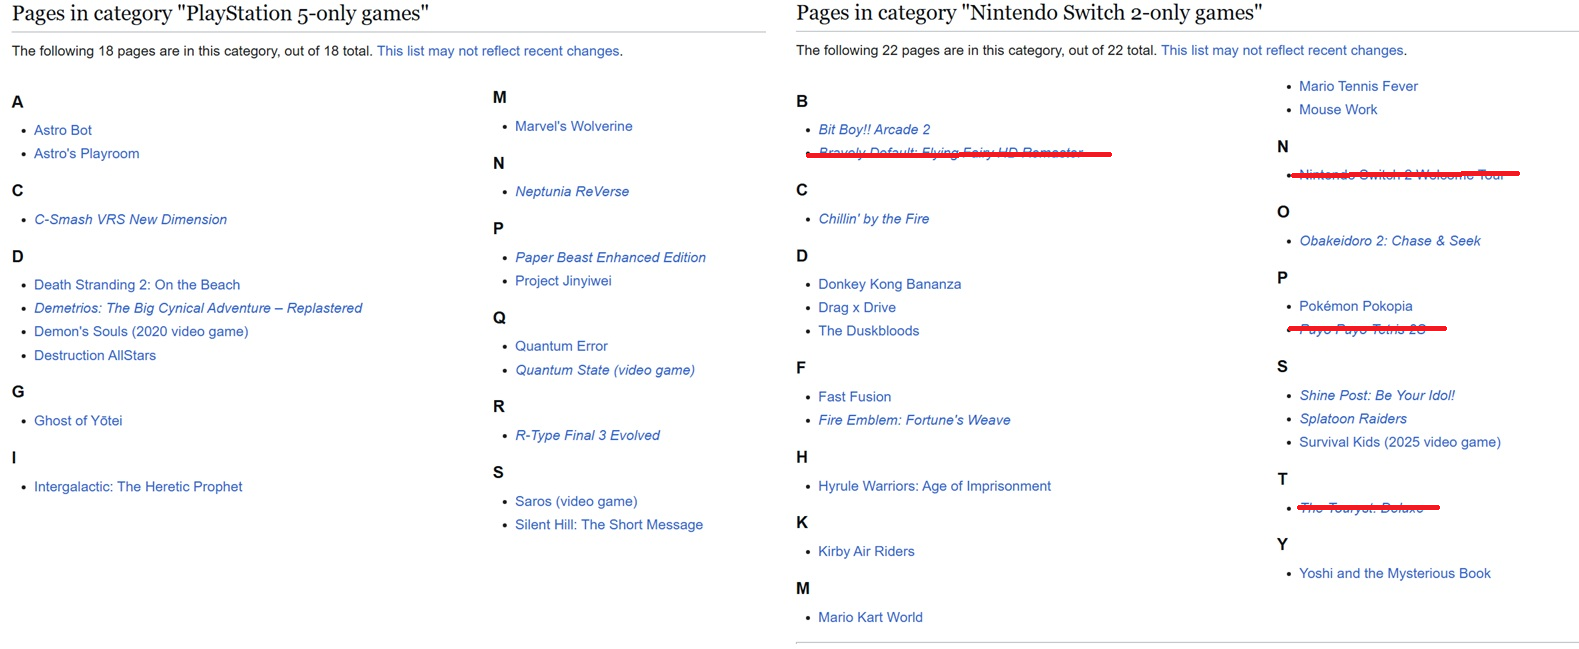Screen dimensions: 1579x649
Task: Open Fire Emblem: Fortune's Weave link
Action: click(x=914, y=420)
